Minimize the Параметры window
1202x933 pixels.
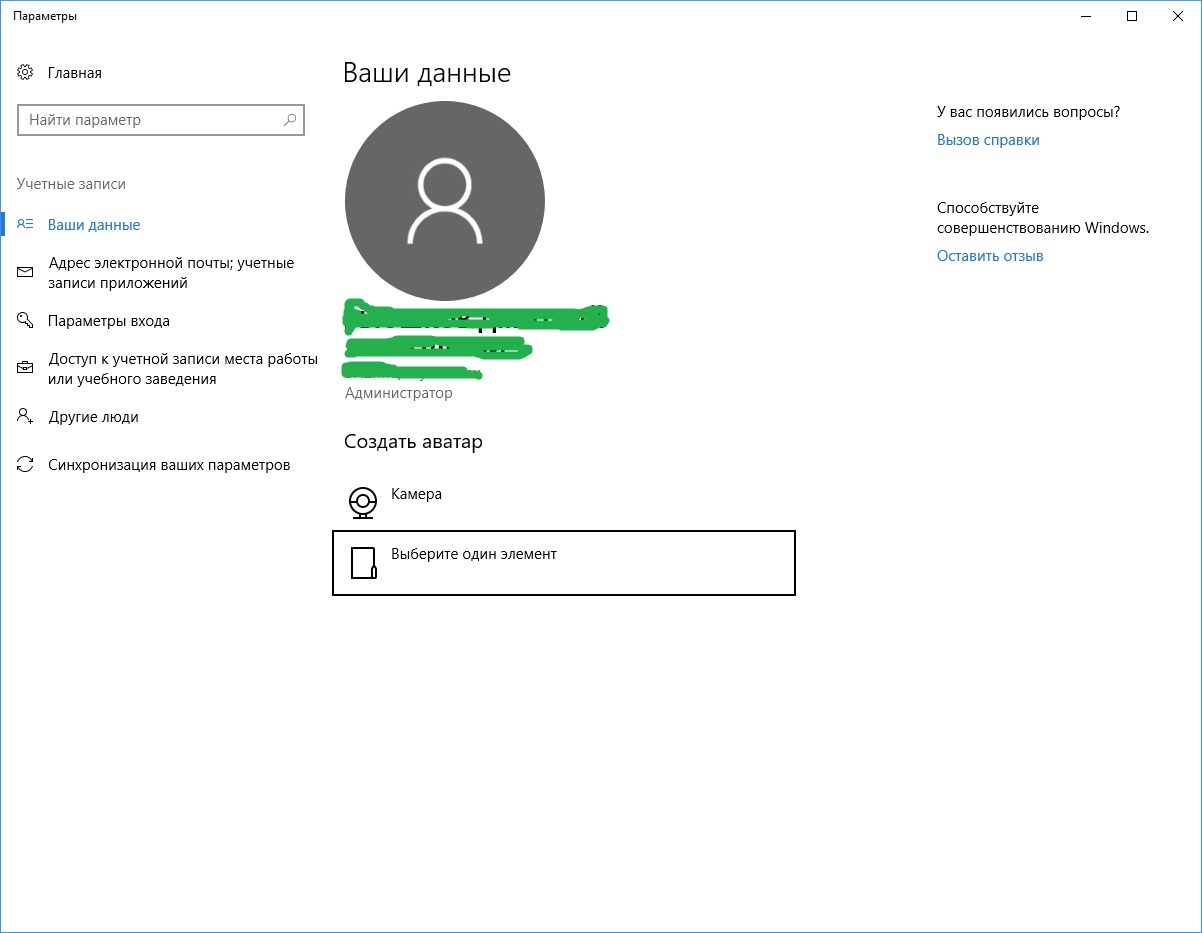(1086, 16)
